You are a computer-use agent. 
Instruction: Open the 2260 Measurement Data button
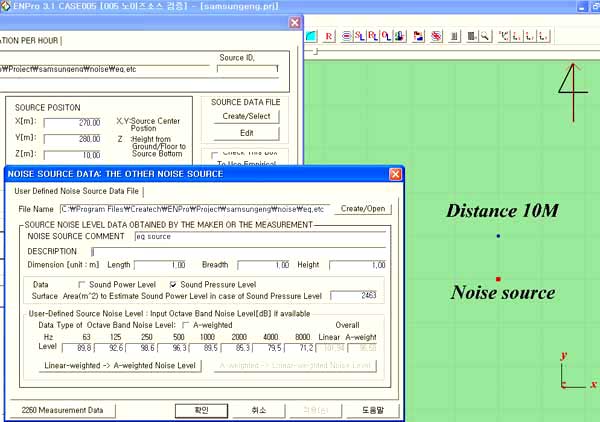62,410
